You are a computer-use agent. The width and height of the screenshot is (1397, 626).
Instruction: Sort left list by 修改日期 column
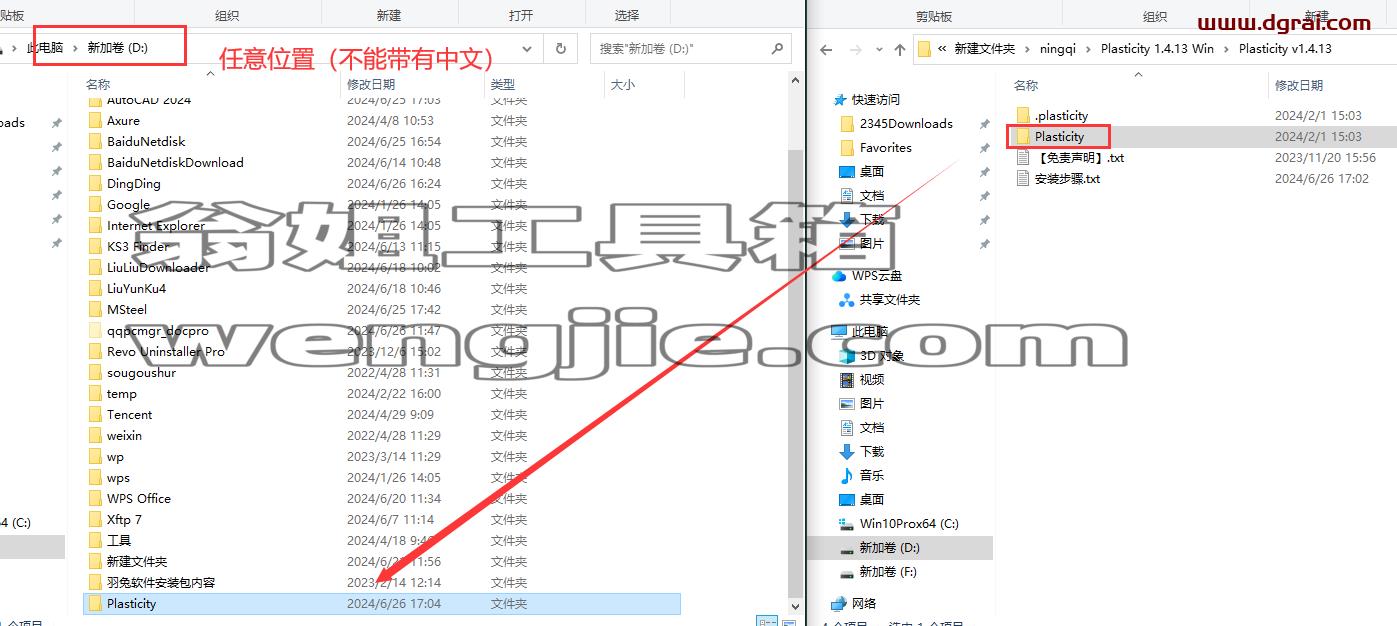coord(371,85)
